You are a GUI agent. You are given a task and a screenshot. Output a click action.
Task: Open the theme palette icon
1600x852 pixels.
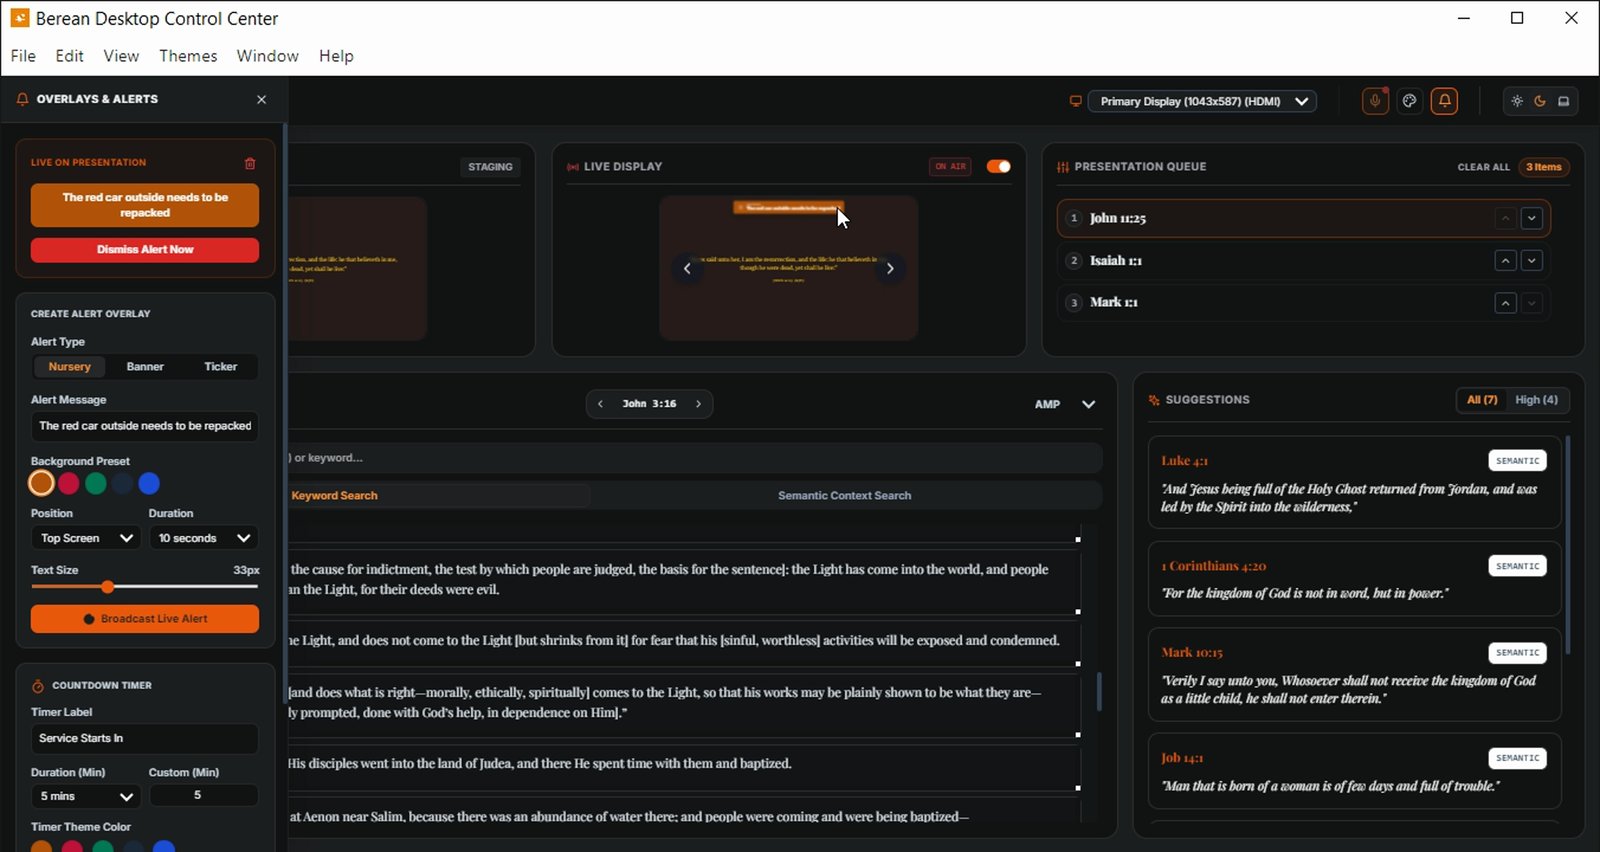[1410, 101]
